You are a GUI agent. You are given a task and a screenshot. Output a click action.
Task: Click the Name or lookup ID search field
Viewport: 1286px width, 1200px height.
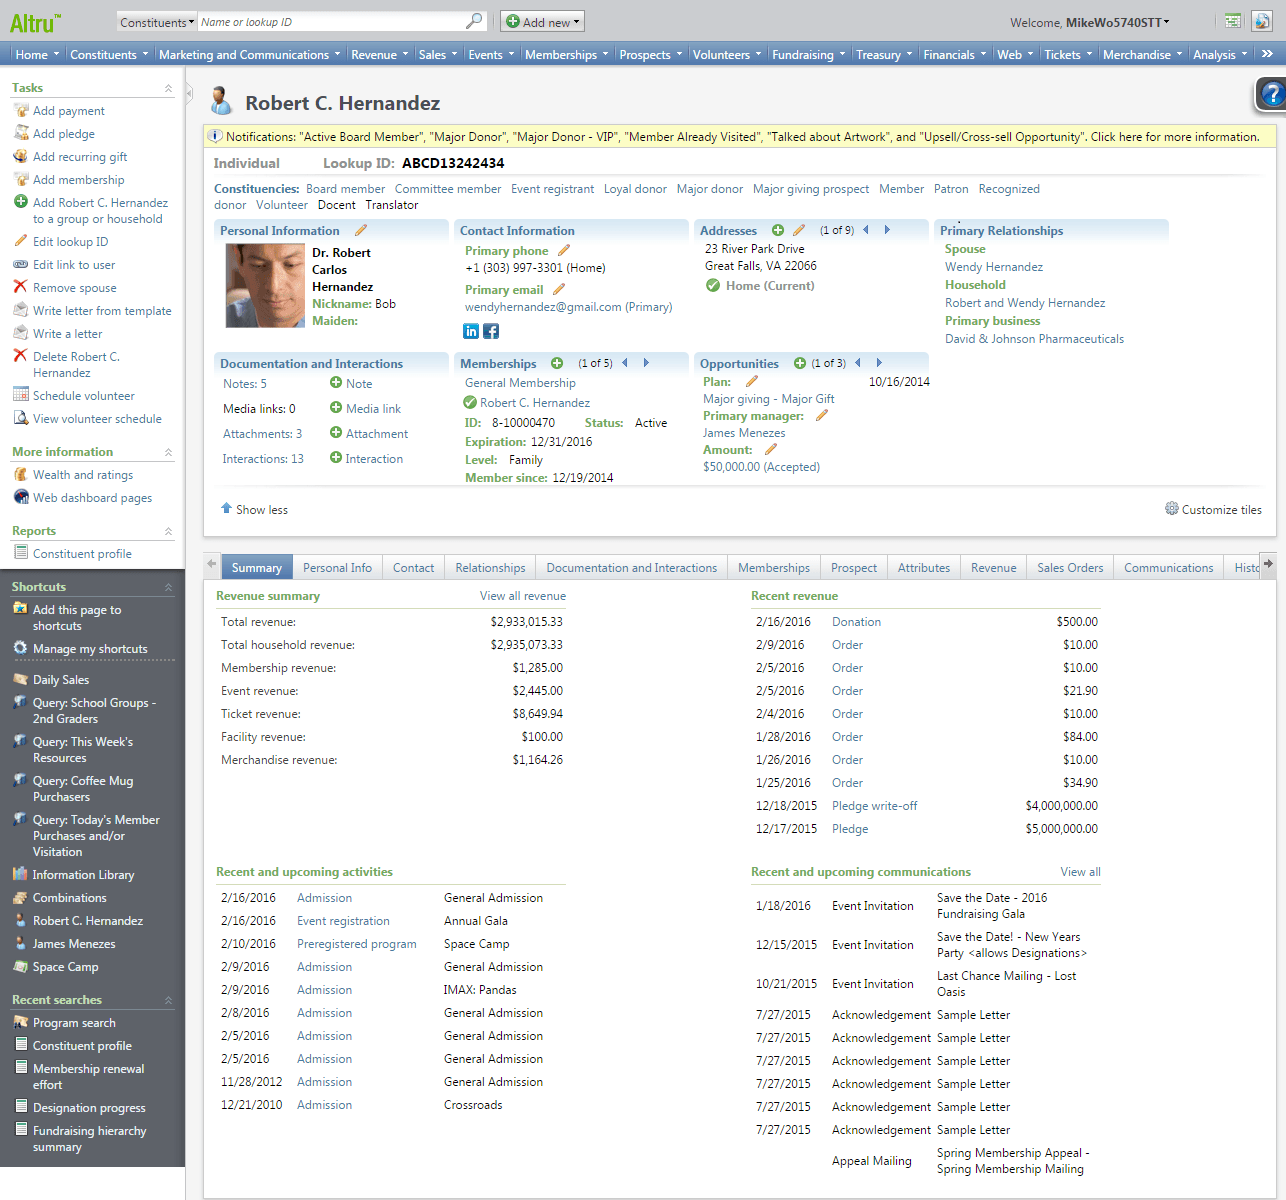[330, 22]
